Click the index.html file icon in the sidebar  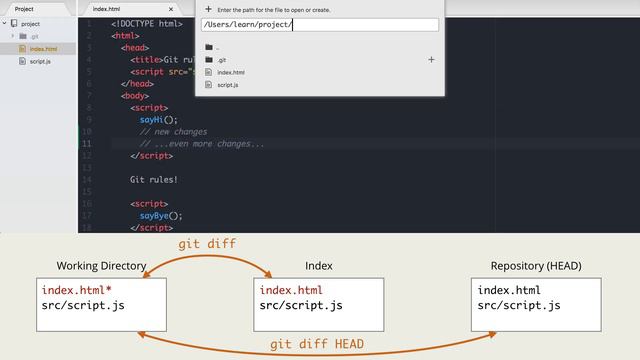tap(22, 49)
